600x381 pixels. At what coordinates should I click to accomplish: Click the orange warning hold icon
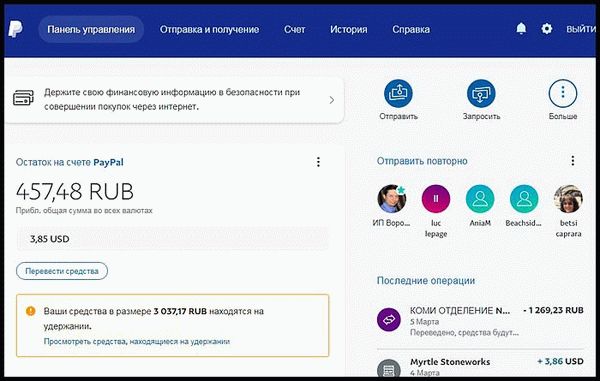click(x=31, y=311)
